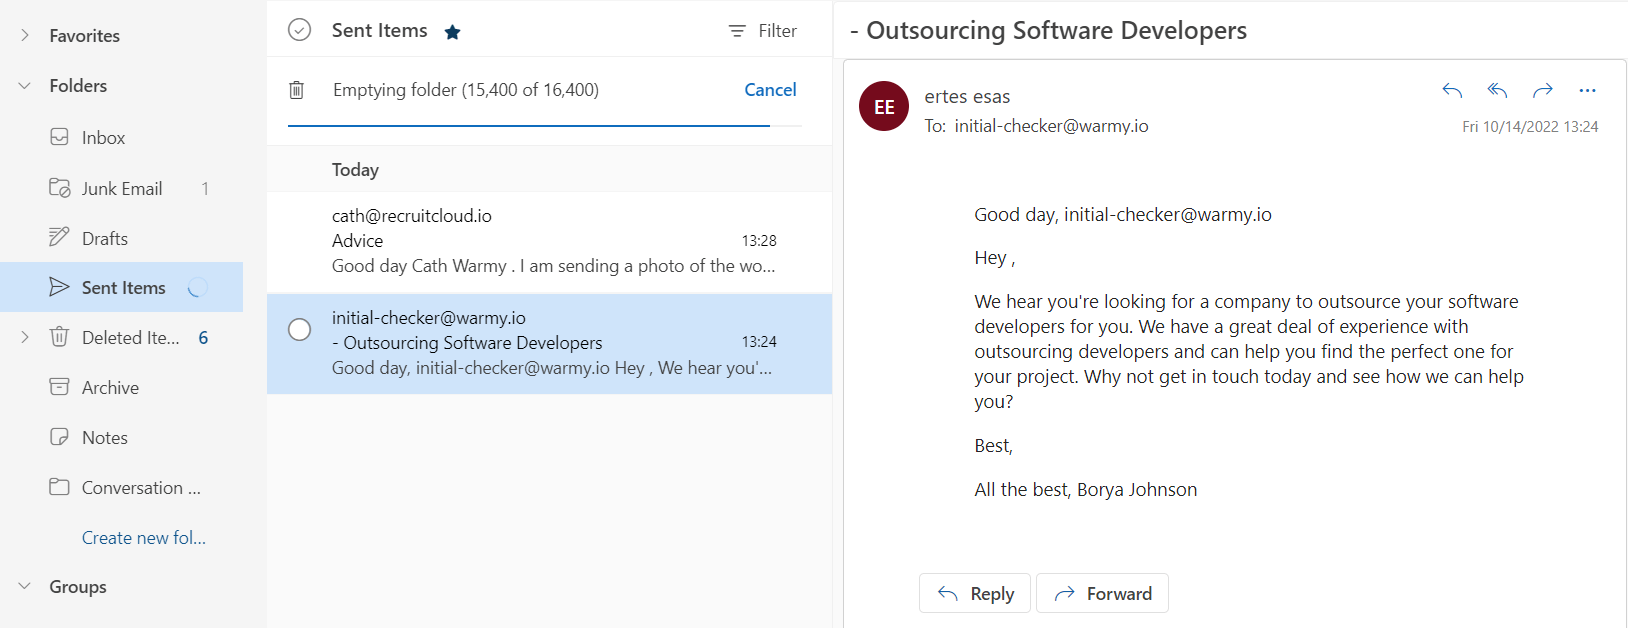Cancel emptying the folder
1628x628 pixels.
point(770,90)
